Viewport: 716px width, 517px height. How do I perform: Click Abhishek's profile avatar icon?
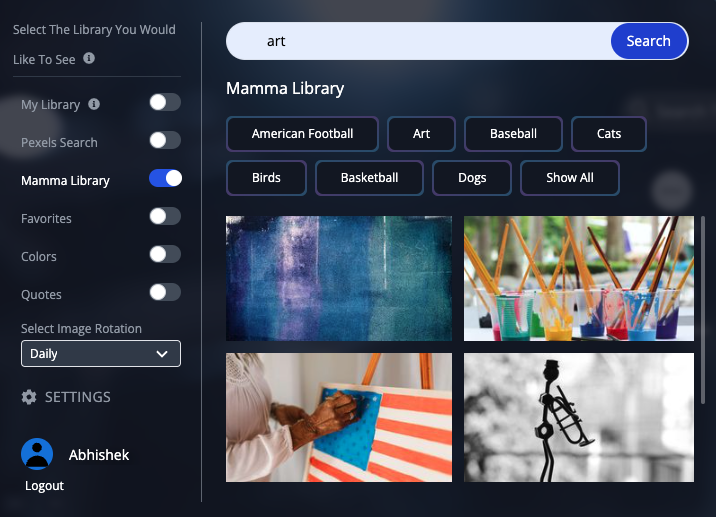click(37, 454)
